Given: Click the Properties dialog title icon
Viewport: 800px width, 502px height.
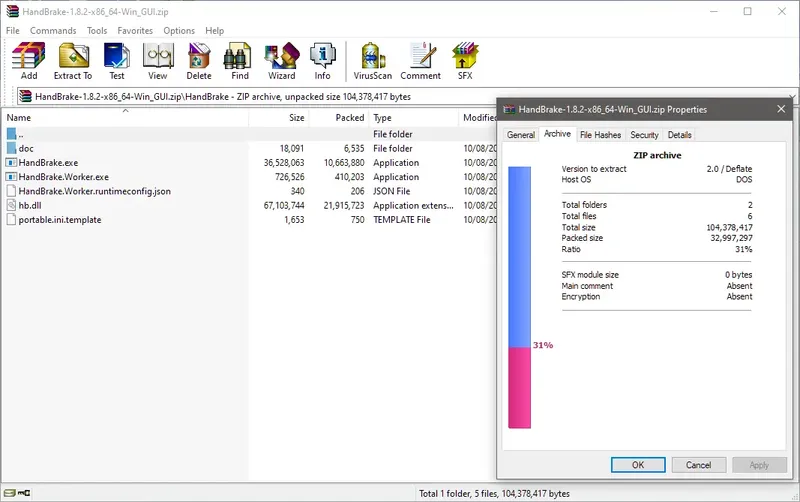Looking at the screenshot, I should [x=509, y=109].
